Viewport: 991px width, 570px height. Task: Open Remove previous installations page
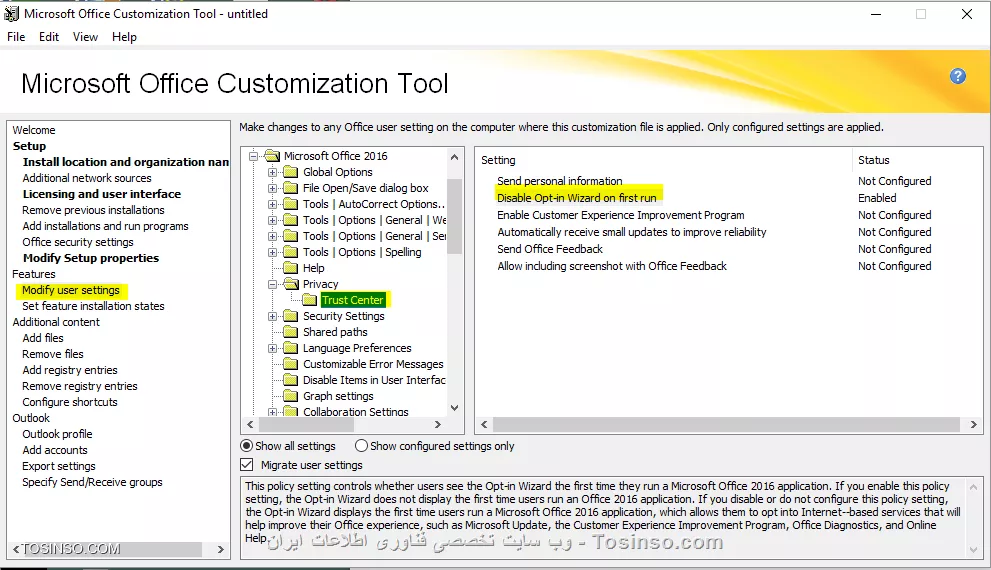pyautogui.click(x=93, y=210)
